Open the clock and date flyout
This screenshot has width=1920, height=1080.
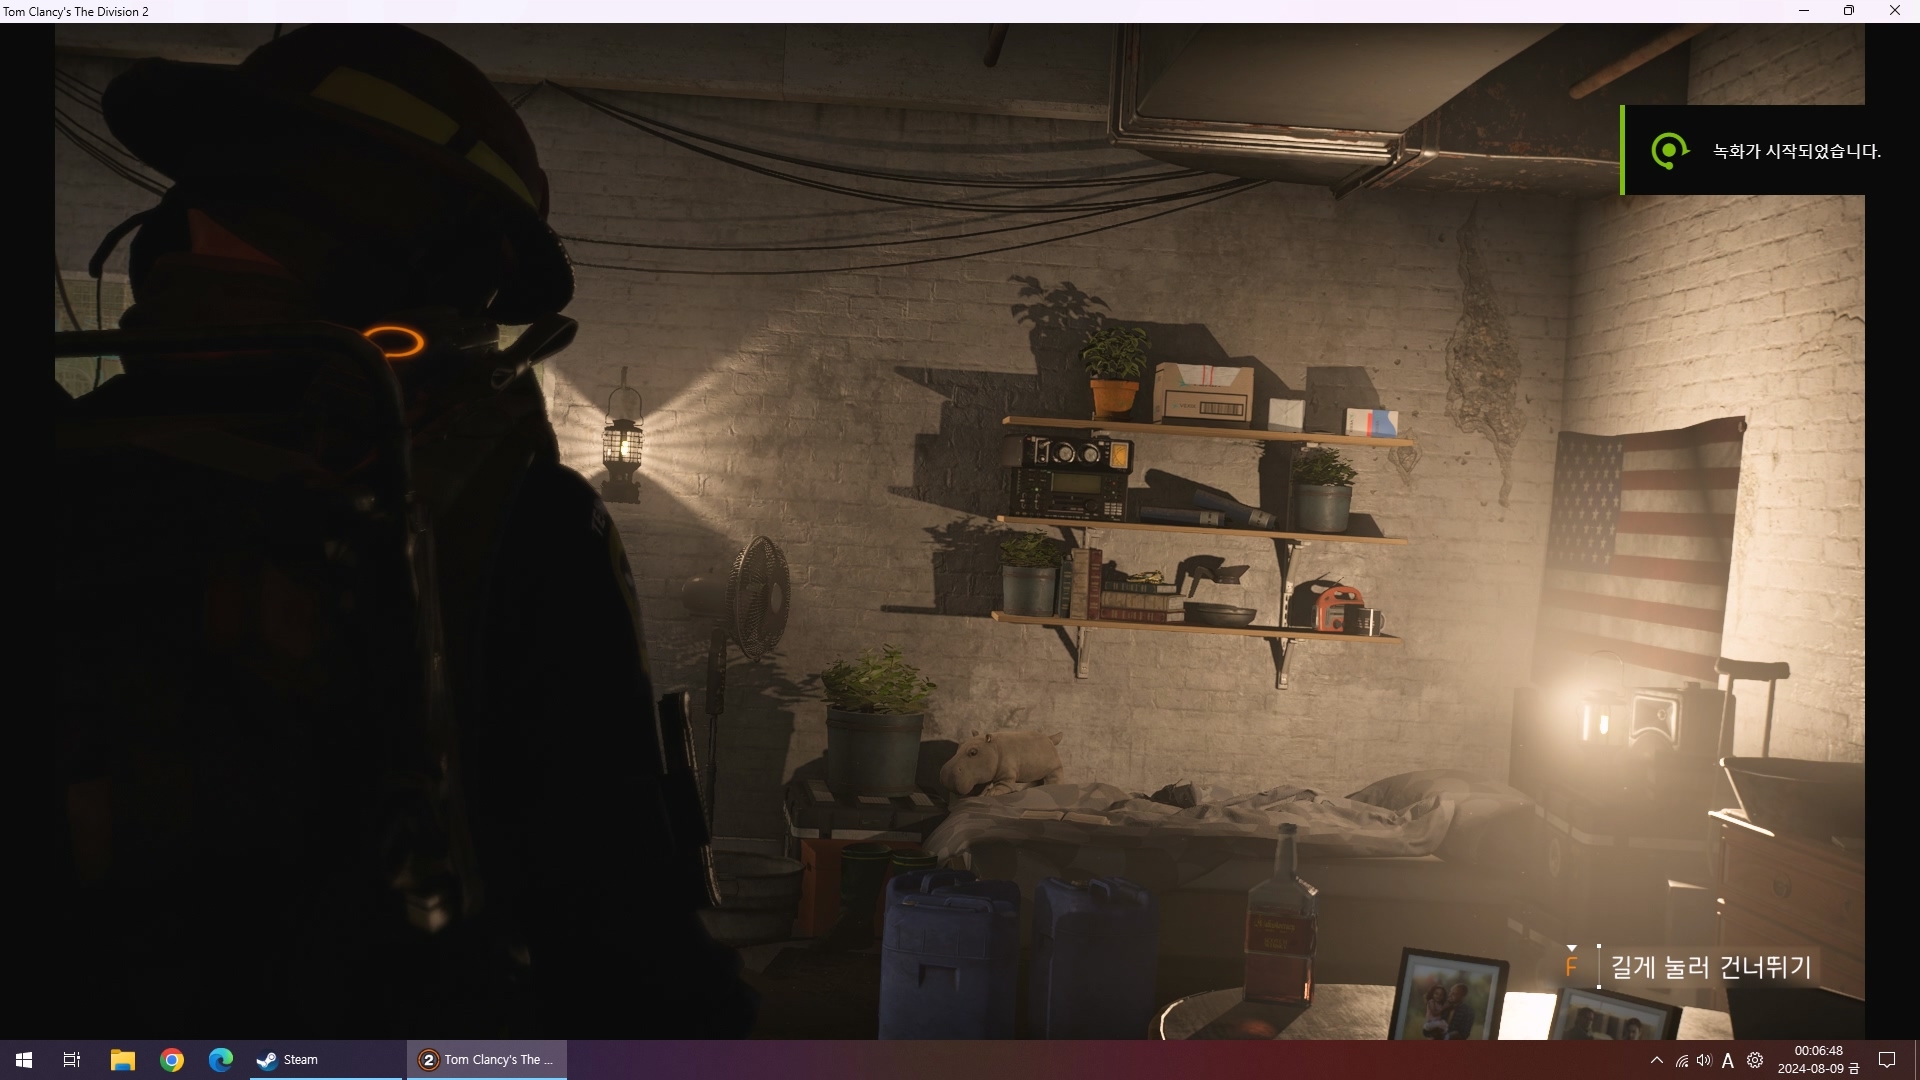pyautogui.click(x=1818, y=1060)
